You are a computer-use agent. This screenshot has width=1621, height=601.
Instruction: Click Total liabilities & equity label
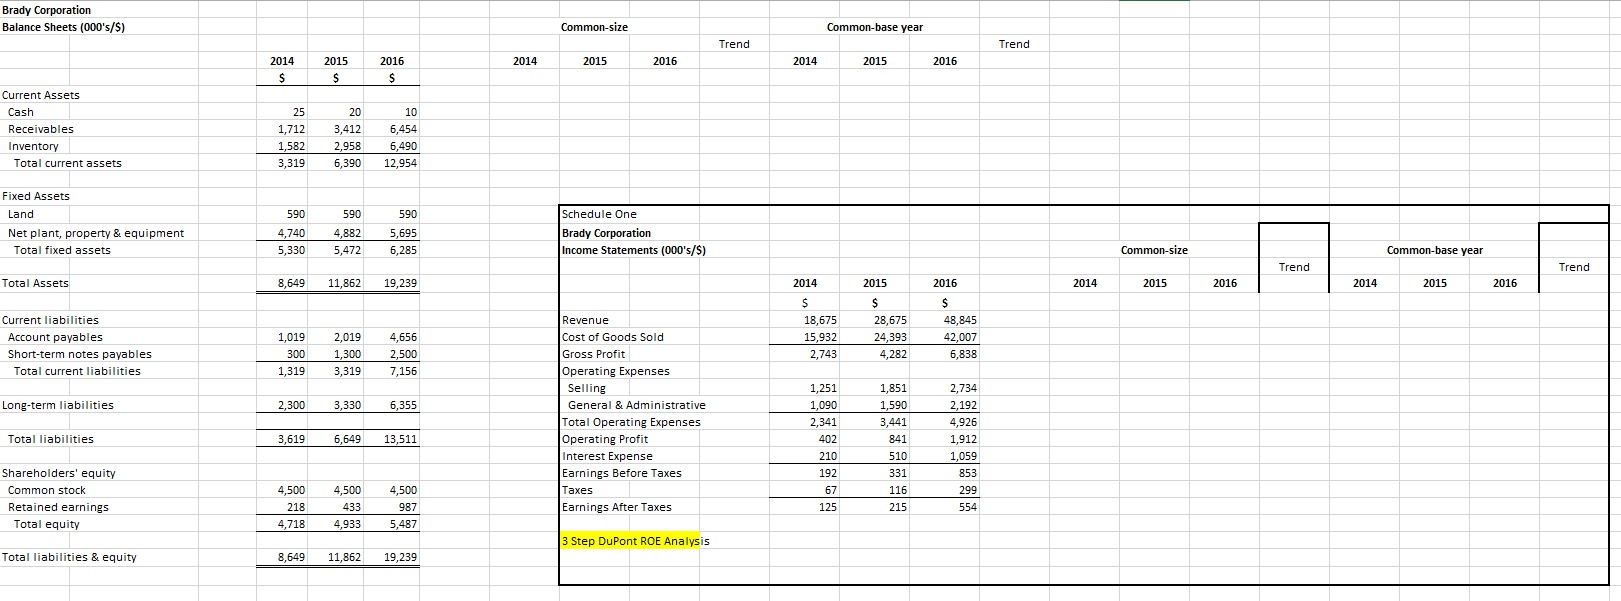pos(69,557)
